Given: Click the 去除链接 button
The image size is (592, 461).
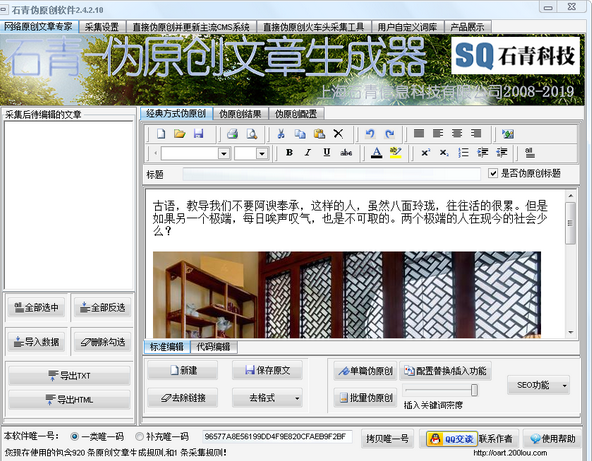Looking at the screenshot, I should tap(183, 398).
